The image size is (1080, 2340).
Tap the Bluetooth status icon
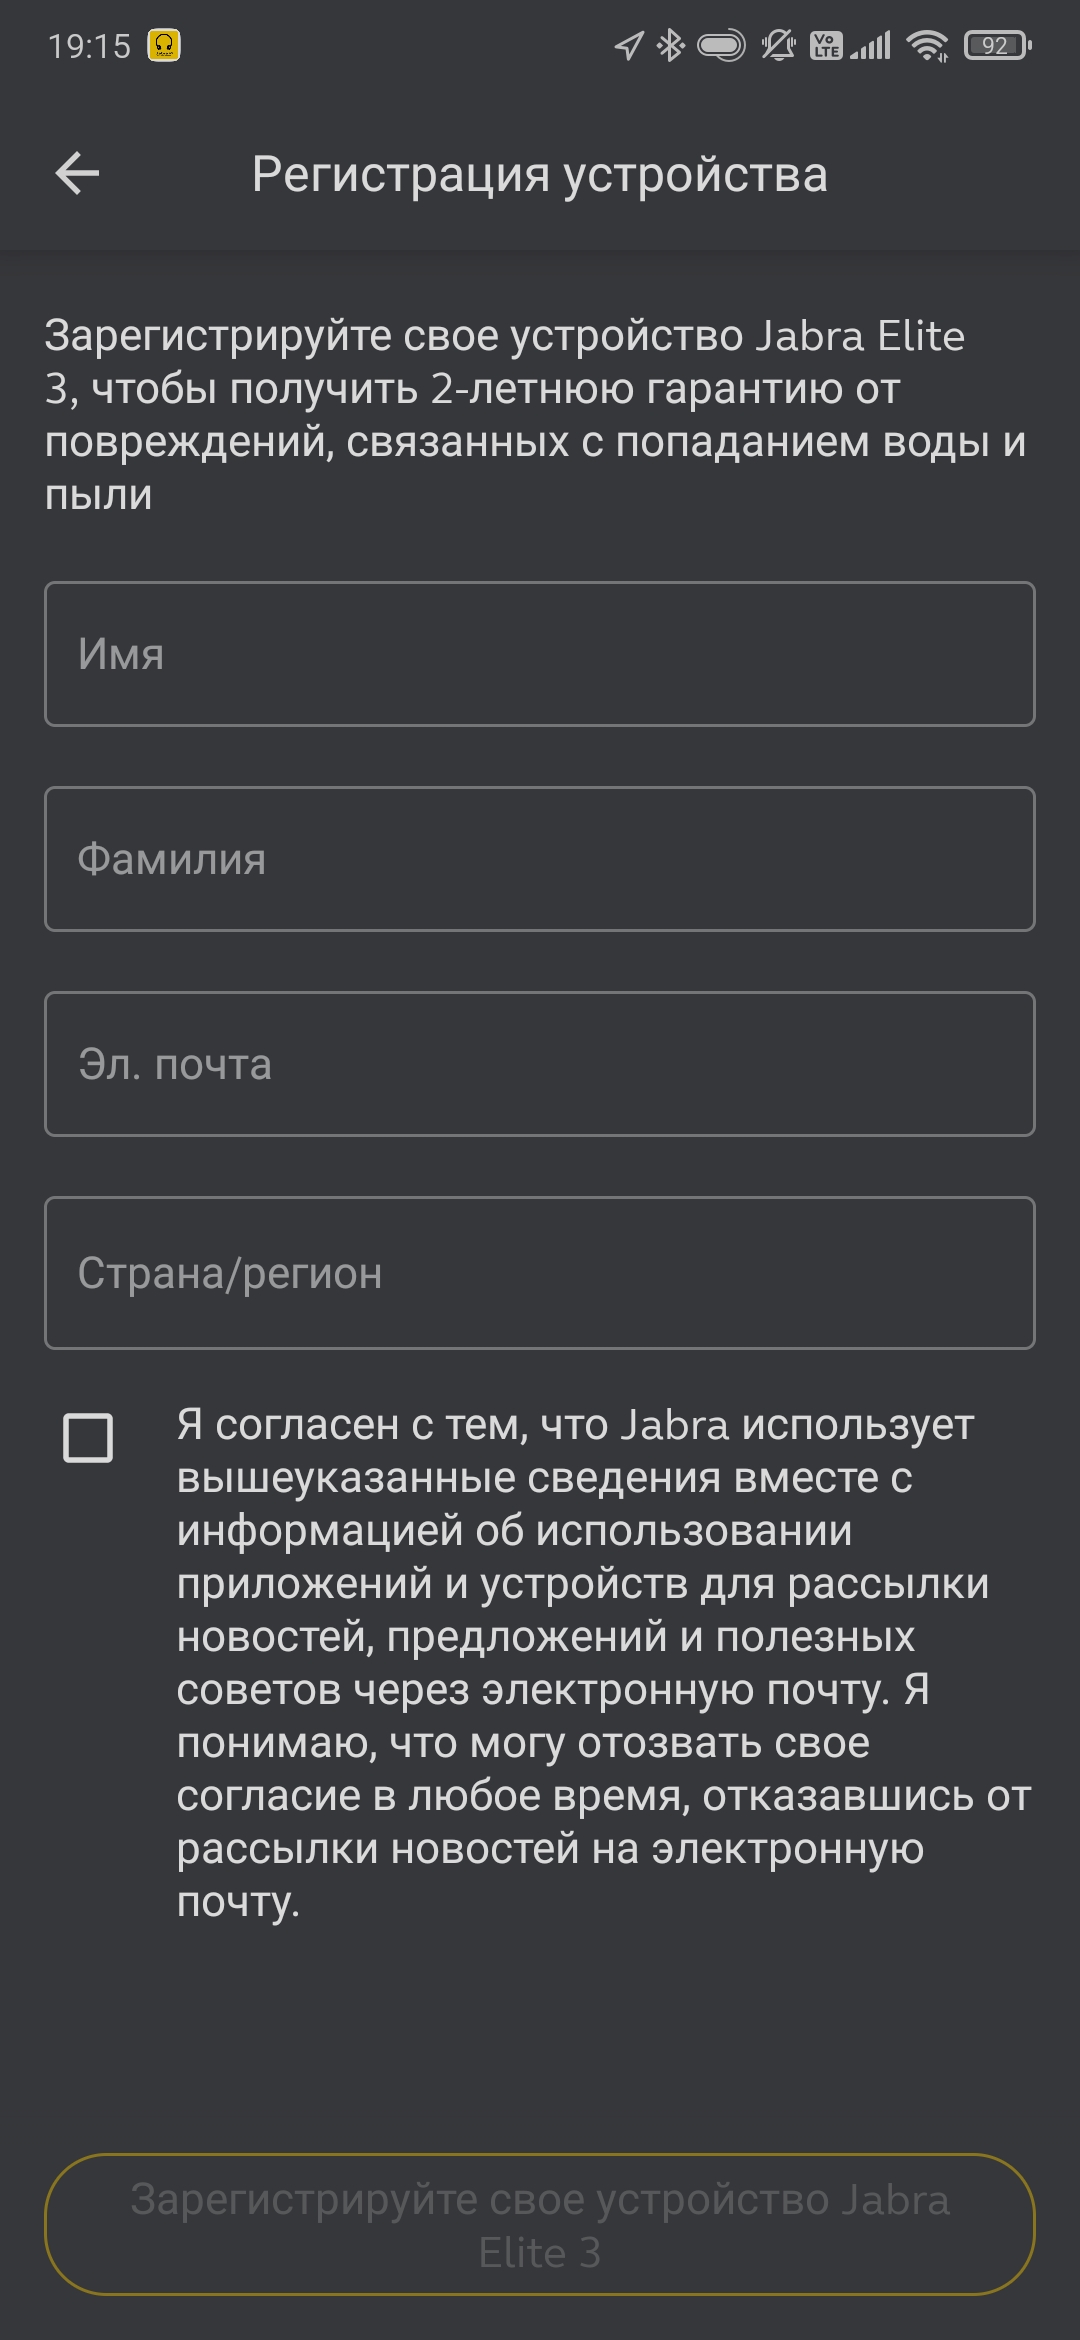point(670,45)
